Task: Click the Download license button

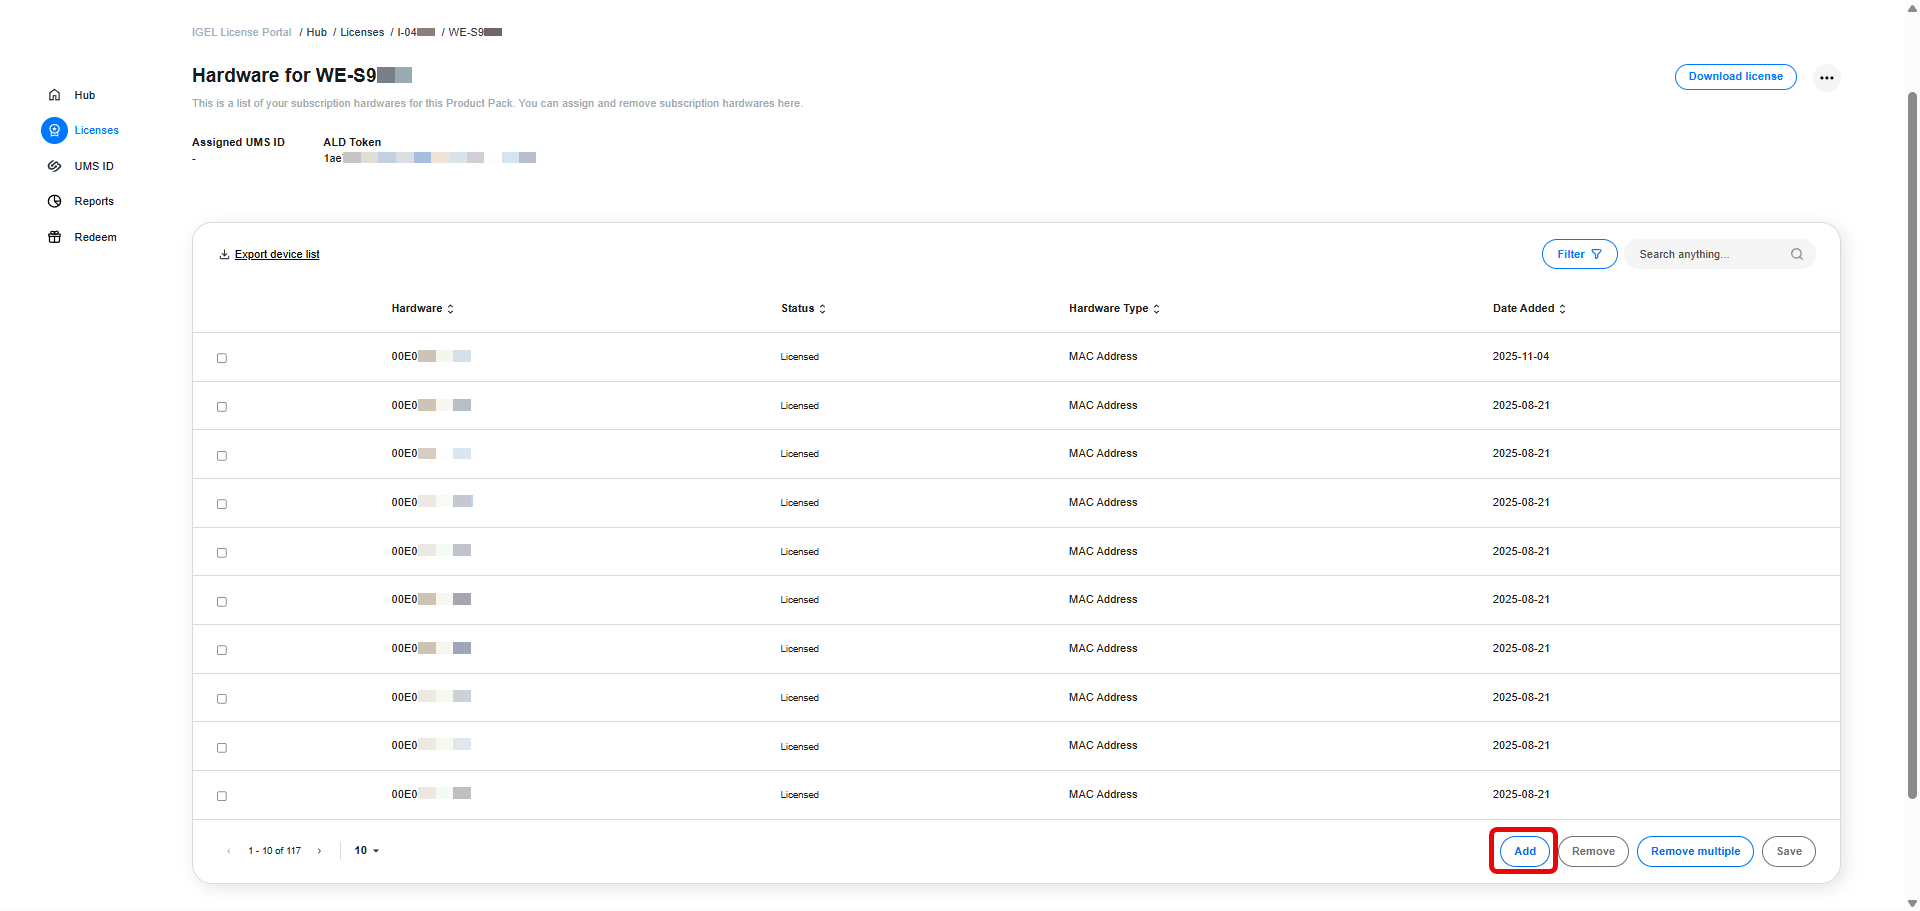Action: pyautogui.click(x=1735, y=77)
